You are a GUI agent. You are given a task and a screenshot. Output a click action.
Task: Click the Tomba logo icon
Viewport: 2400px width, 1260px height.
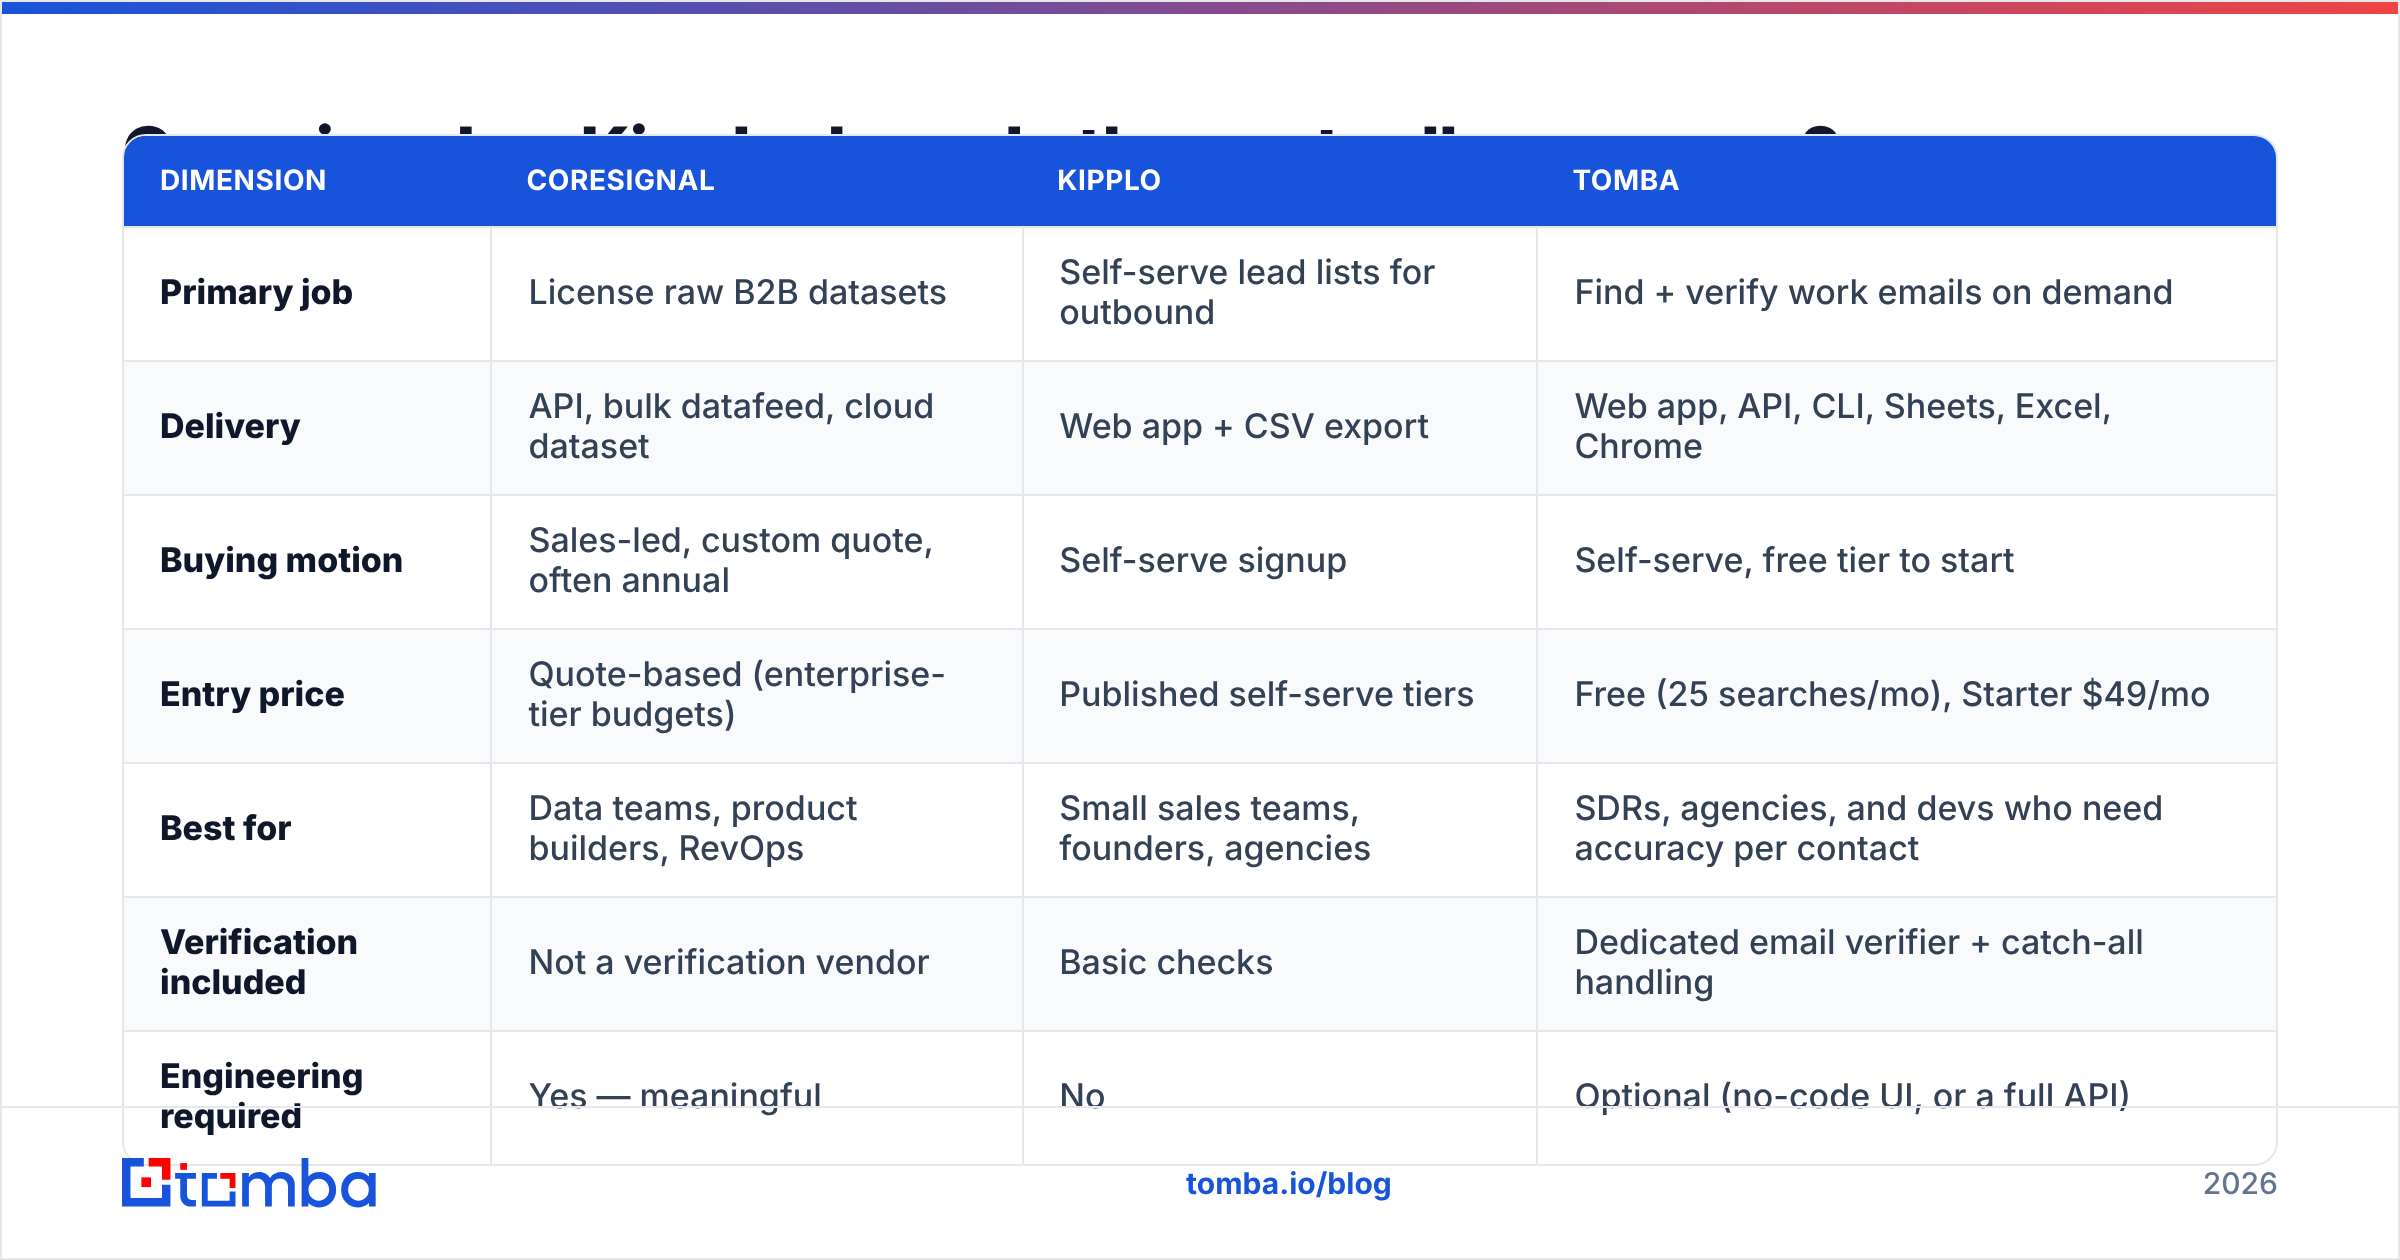248,1183
